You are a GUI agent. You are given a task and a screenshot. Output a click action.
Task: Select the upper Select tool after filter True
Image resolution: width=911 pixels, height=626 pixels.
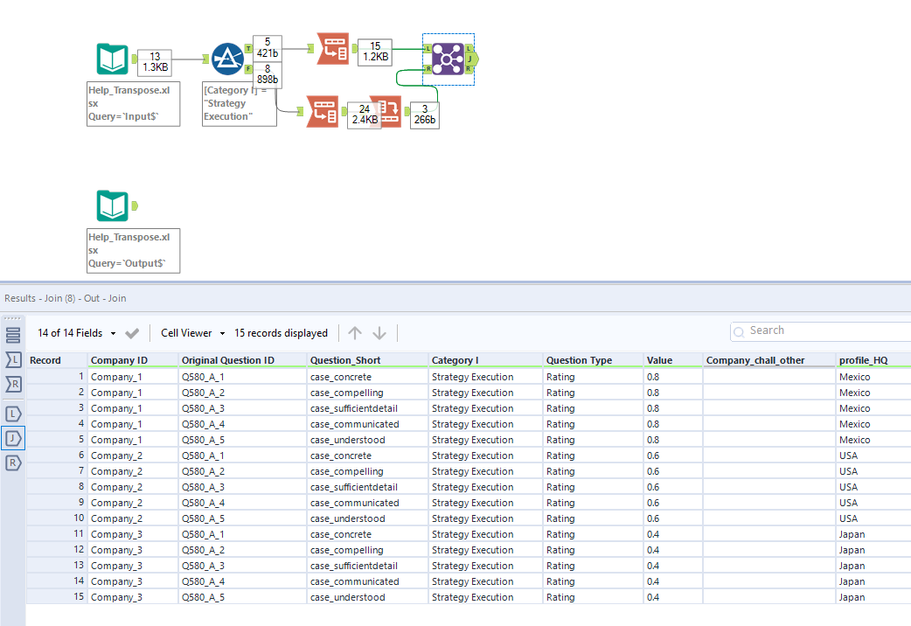[333, 48]
